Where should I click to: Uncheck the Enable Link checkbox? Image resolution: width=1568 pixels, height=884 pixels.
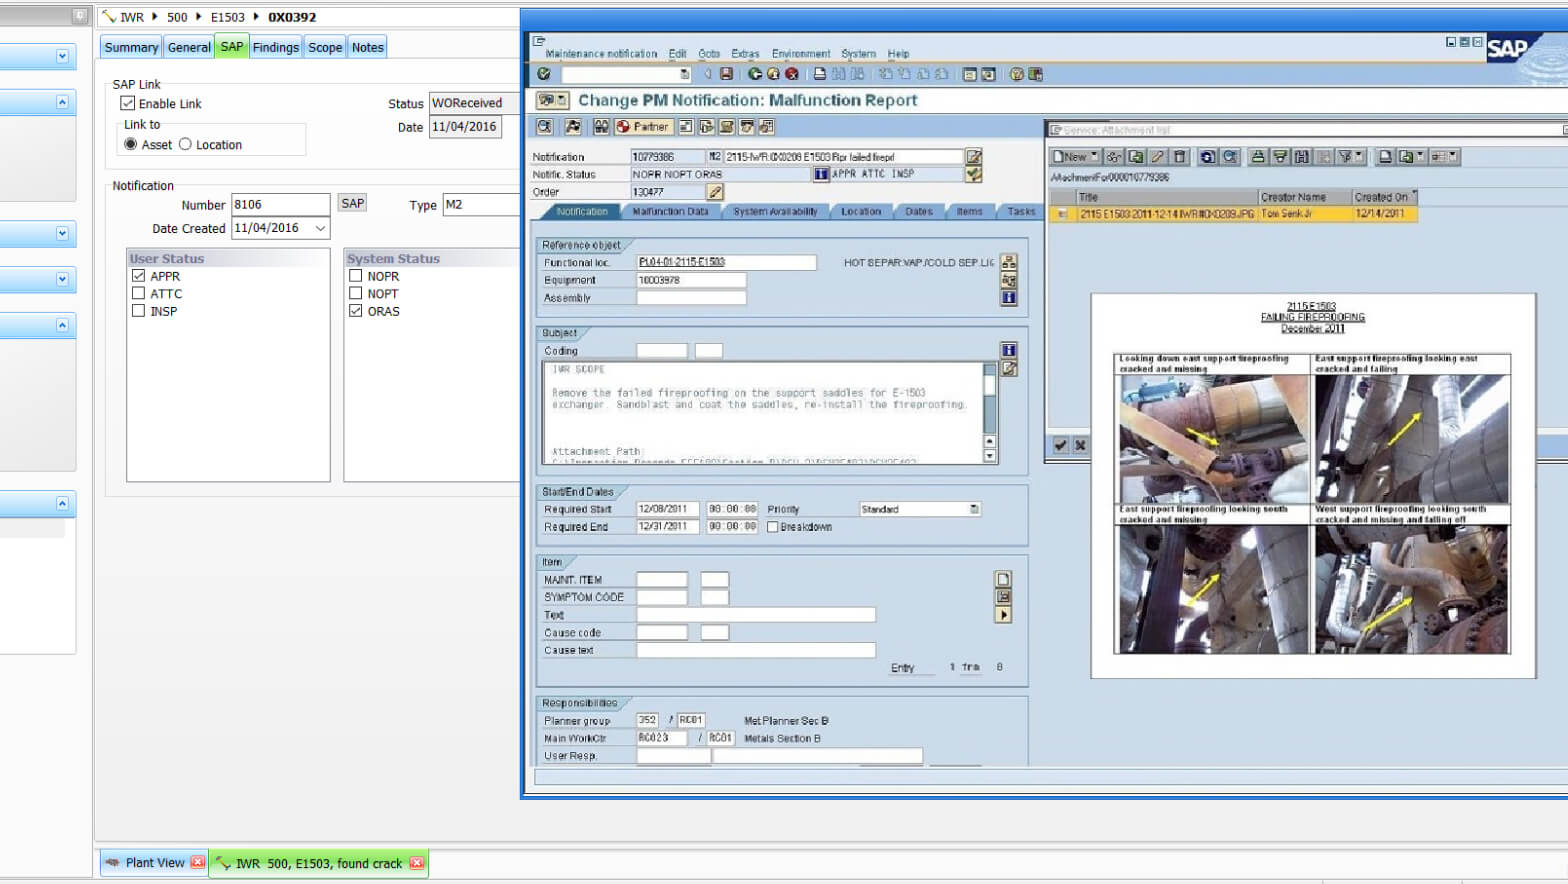click(x=128, y=103)
